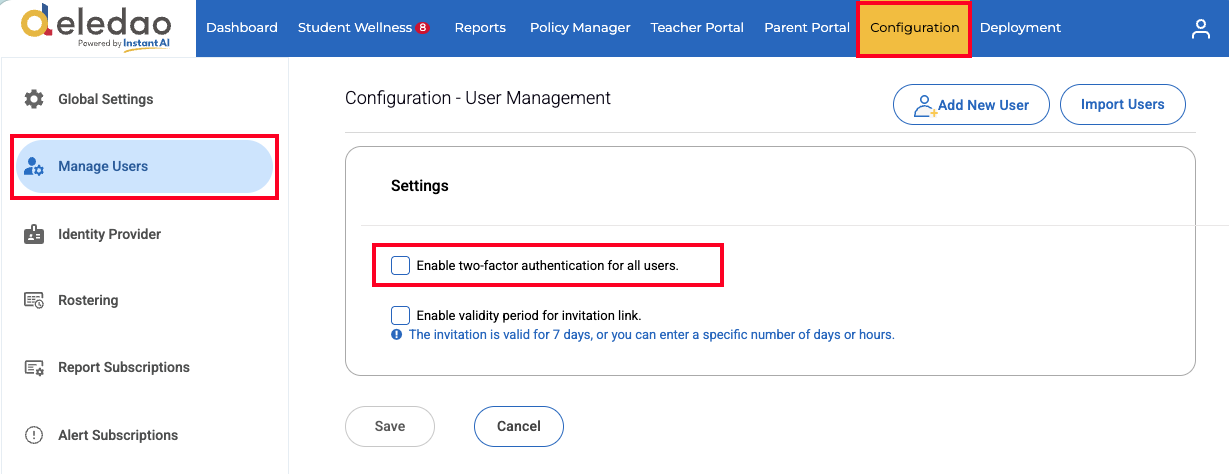Click the Report Subscriptions icon

point(34,367)
